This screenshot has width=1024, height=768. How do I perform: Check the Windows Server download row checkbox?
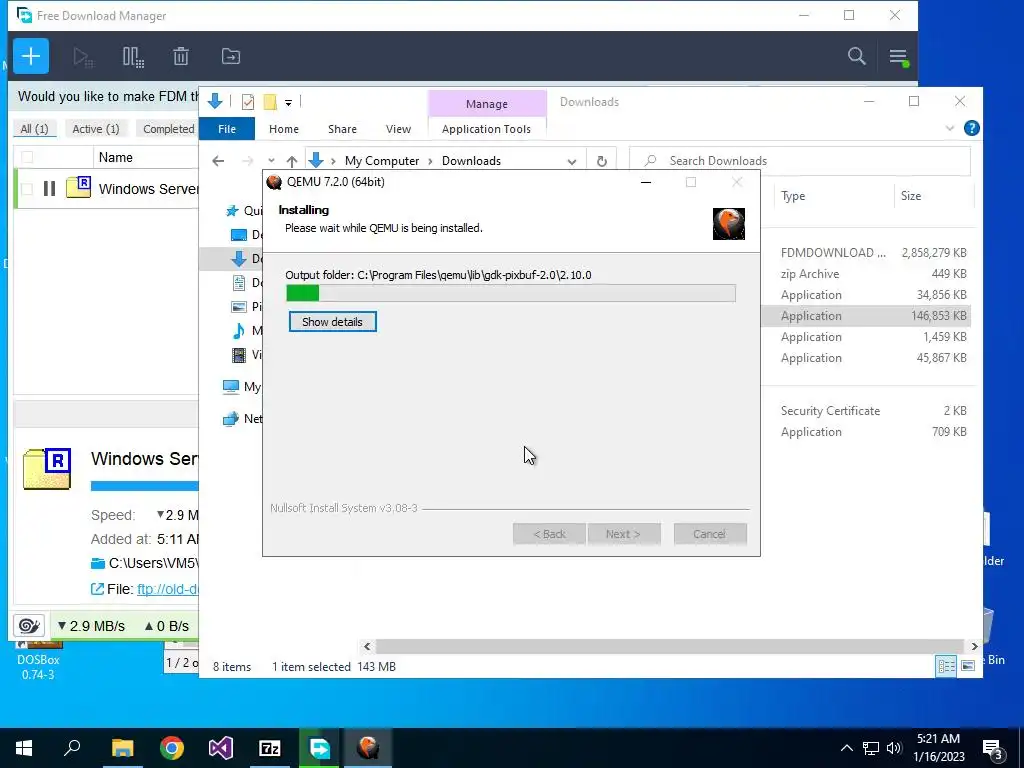click(27, 189)
